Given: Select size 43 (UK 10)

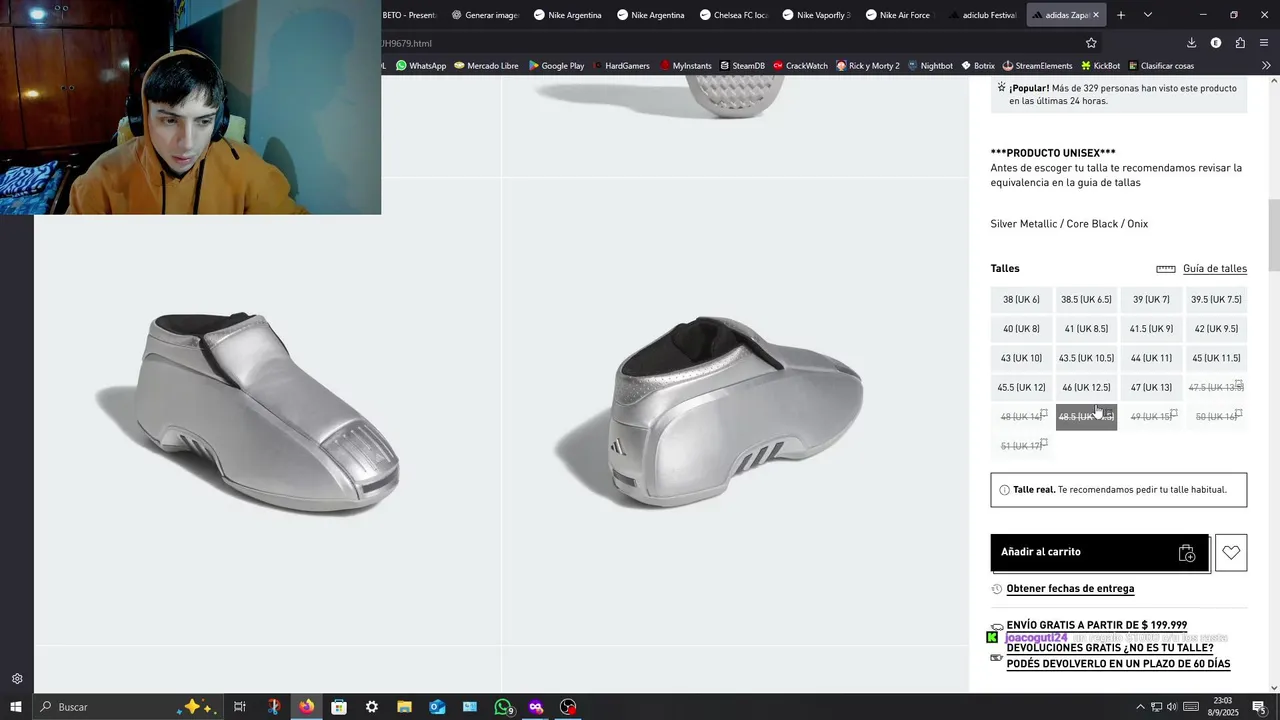Looking at the screenshot, I should [x=1021, y=358].
